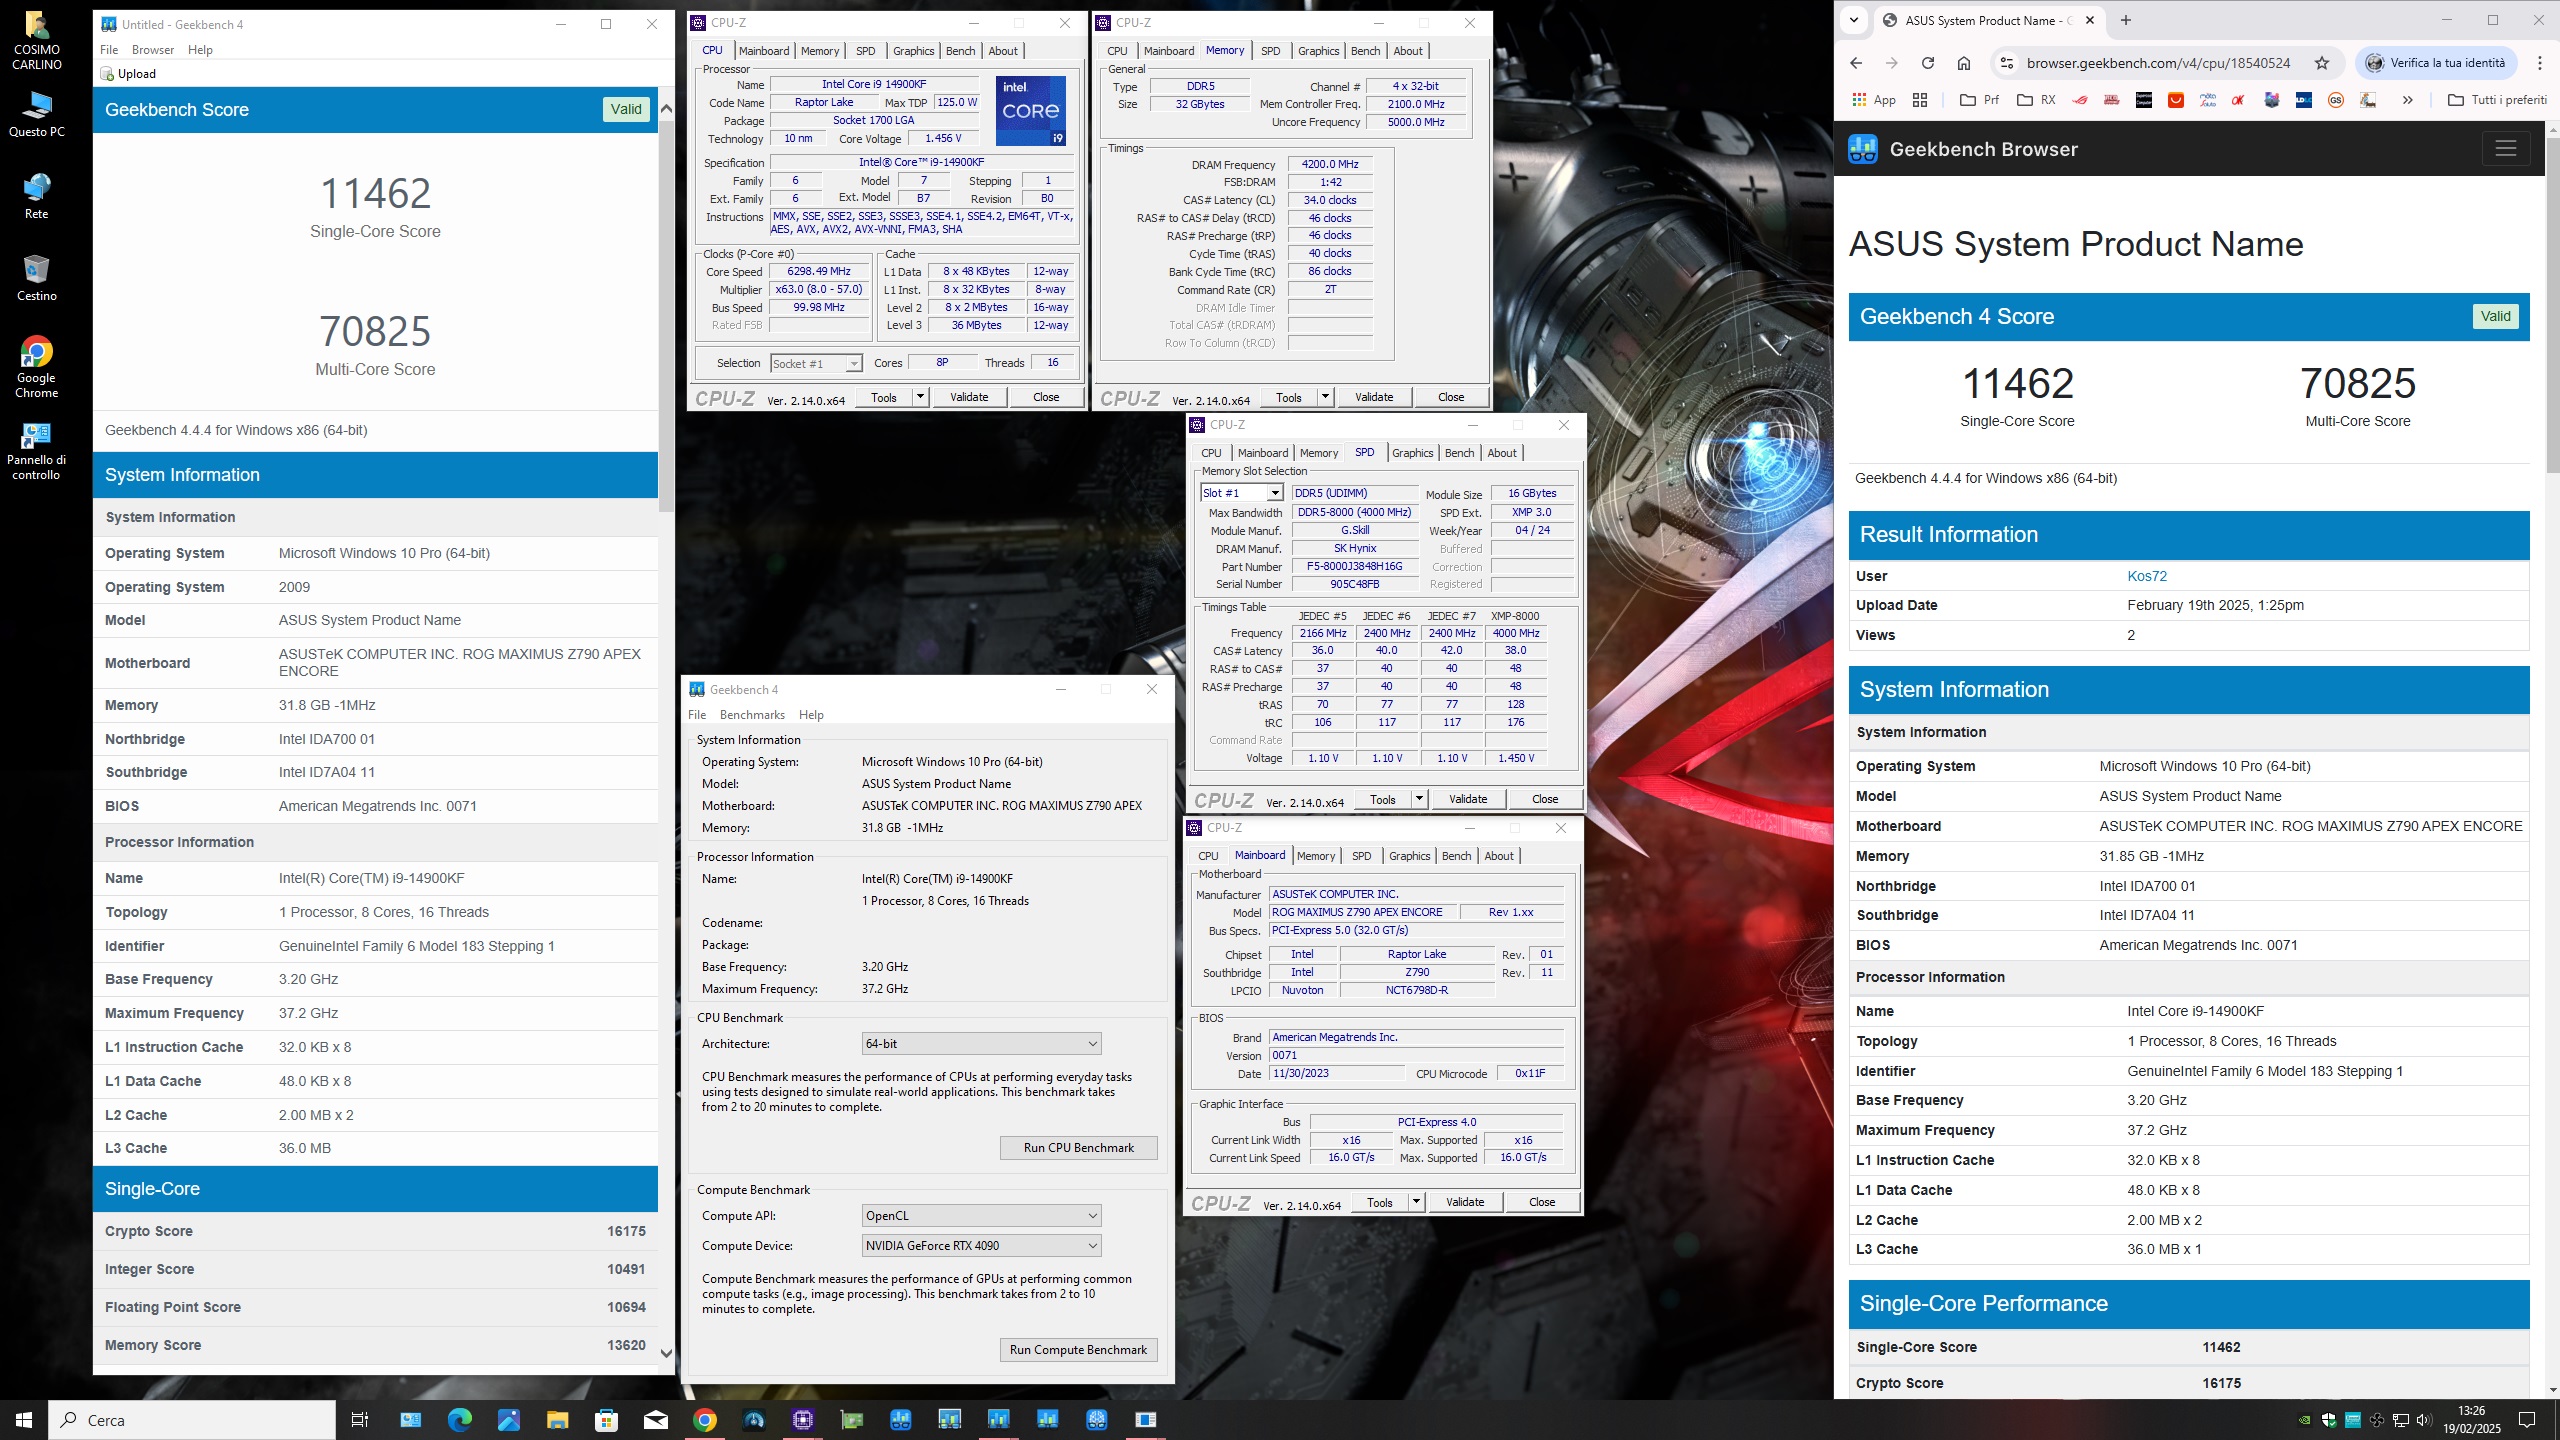2560x1440 pixels.
Task: Click the Cerca taskbar search box
Action: click(x=192, y=1420)
